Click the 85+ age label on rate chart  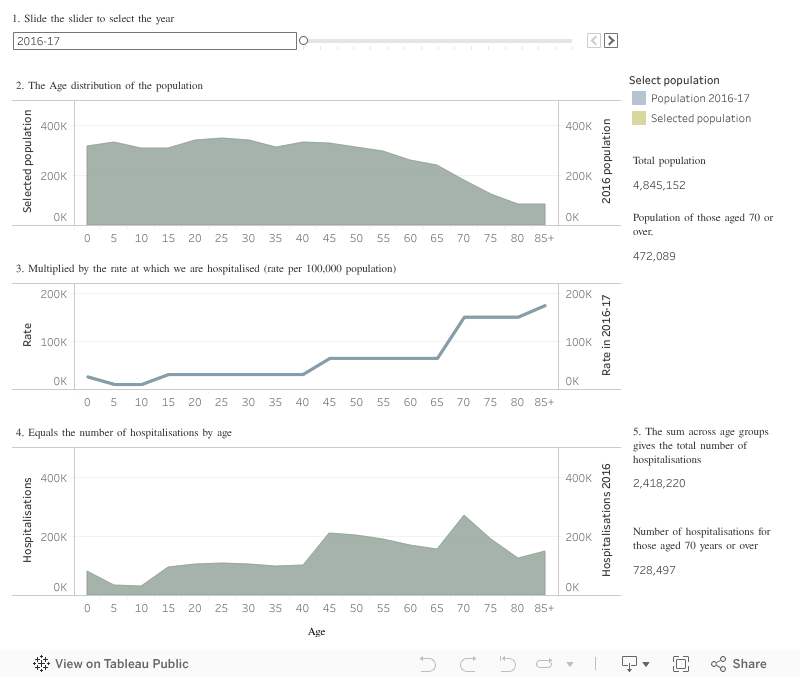click(545, 402)
